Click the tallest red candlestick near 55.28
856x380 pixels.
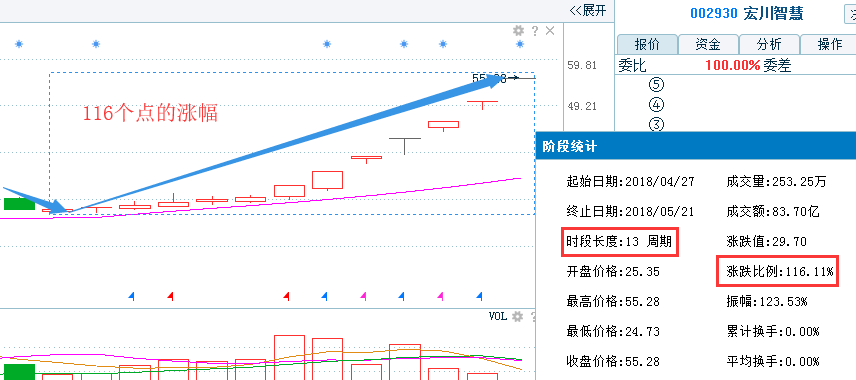(x=482, y=102)
